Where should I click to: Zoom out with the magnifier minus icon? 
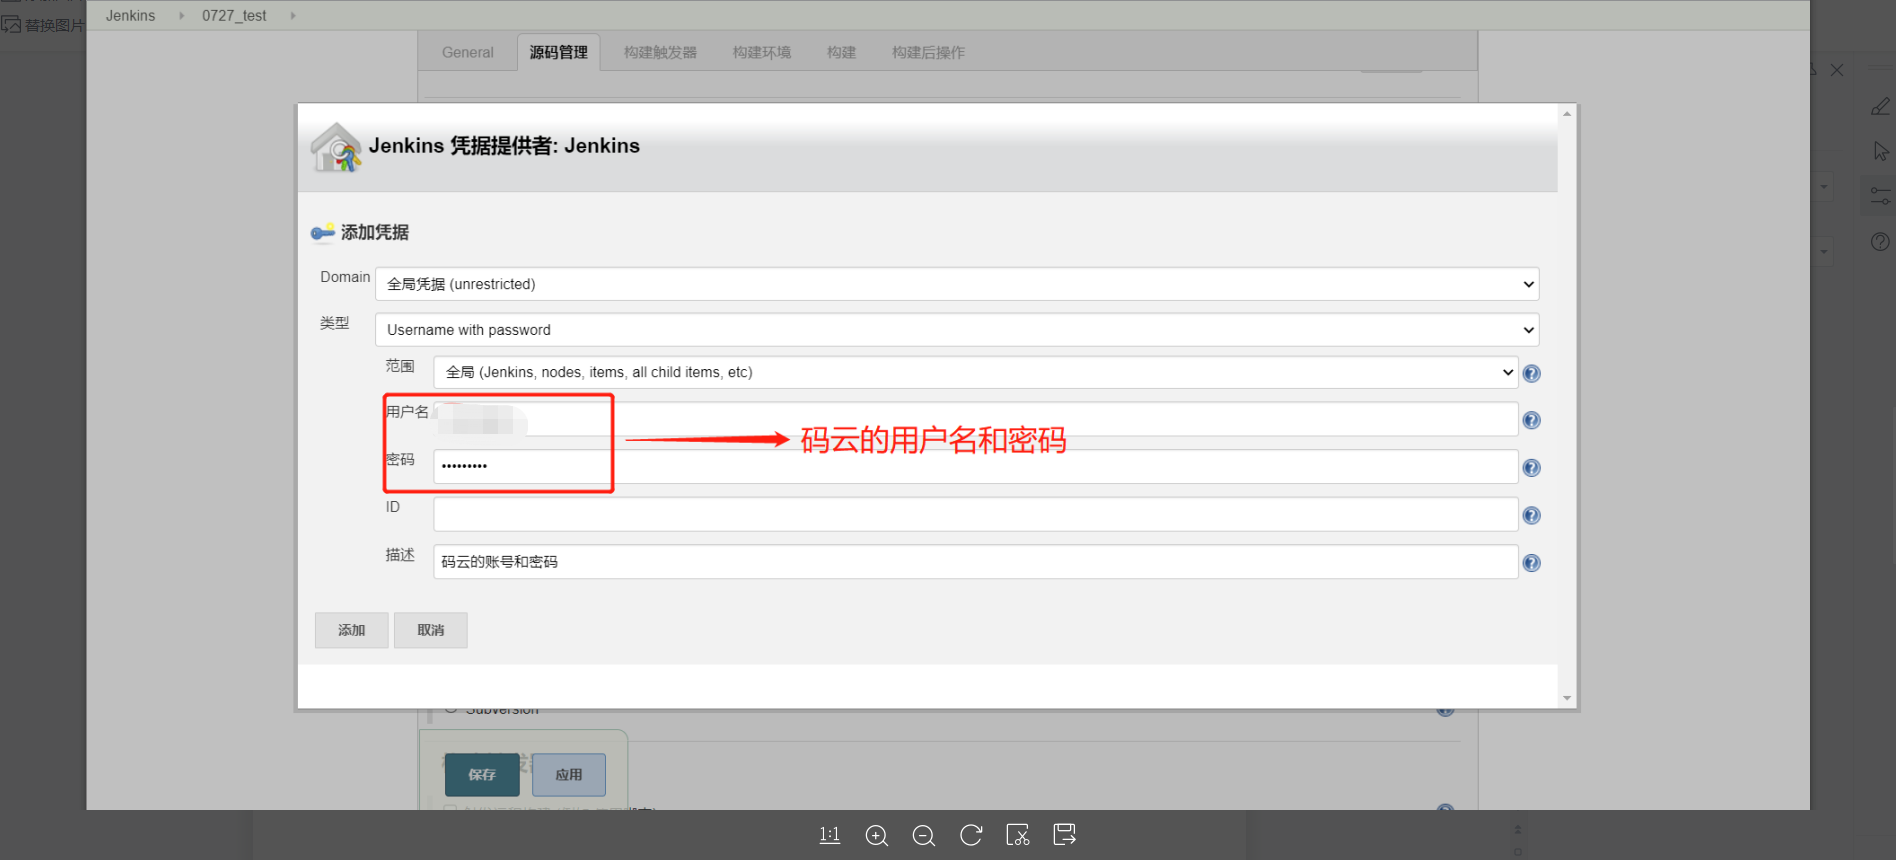point(924,835)
